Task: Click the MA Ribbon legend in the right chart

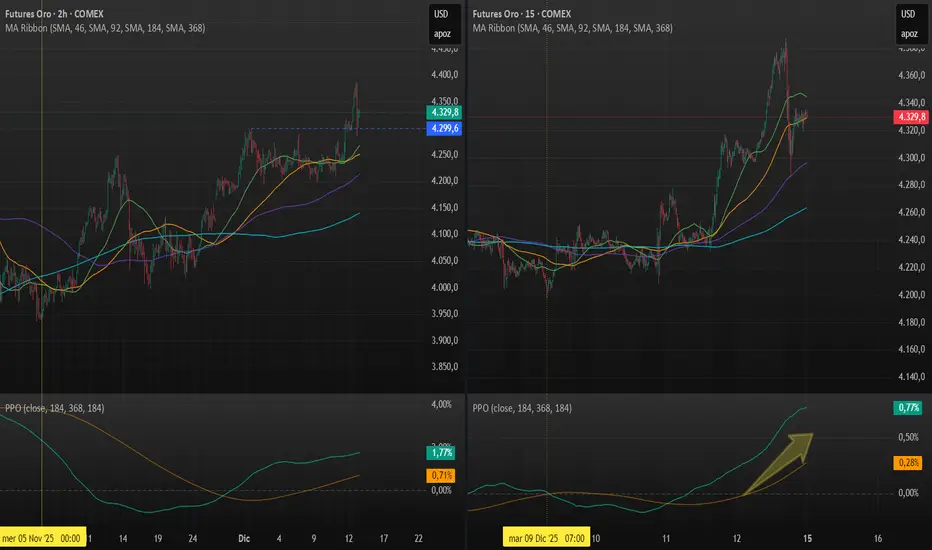Action: [x=572, y=29]
